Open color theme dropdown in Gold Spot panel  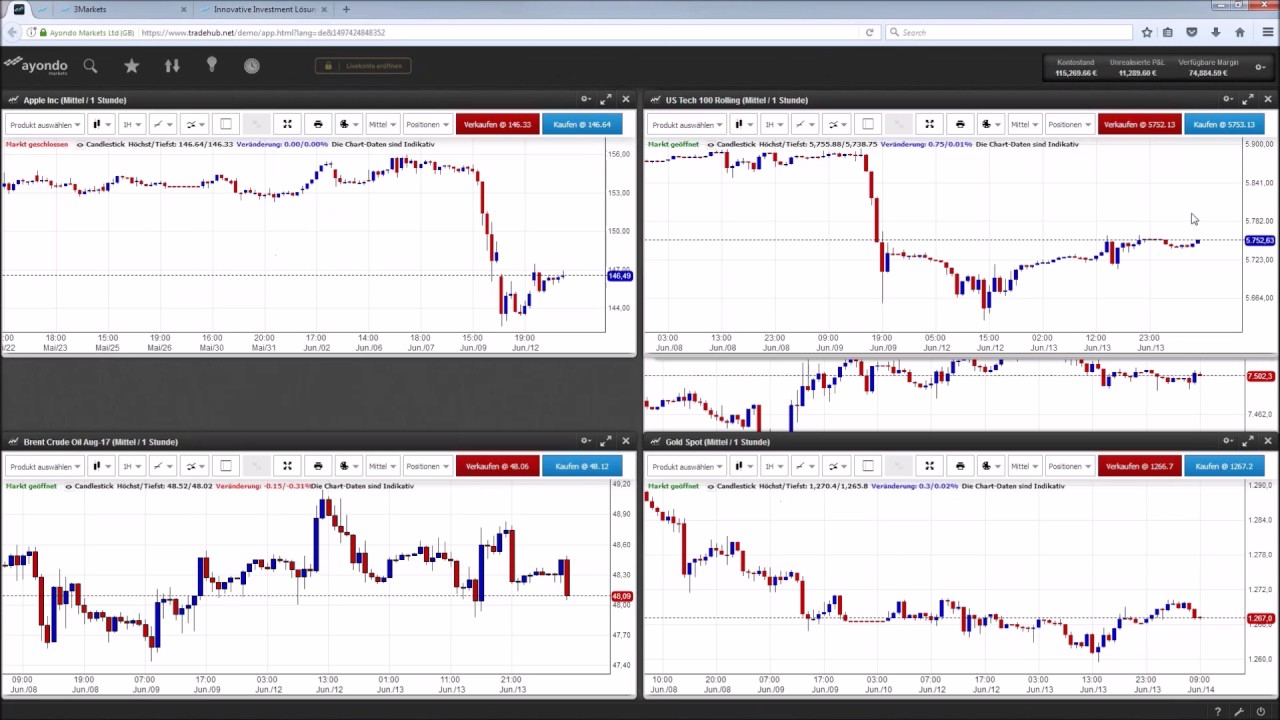[x=990, y=466]
